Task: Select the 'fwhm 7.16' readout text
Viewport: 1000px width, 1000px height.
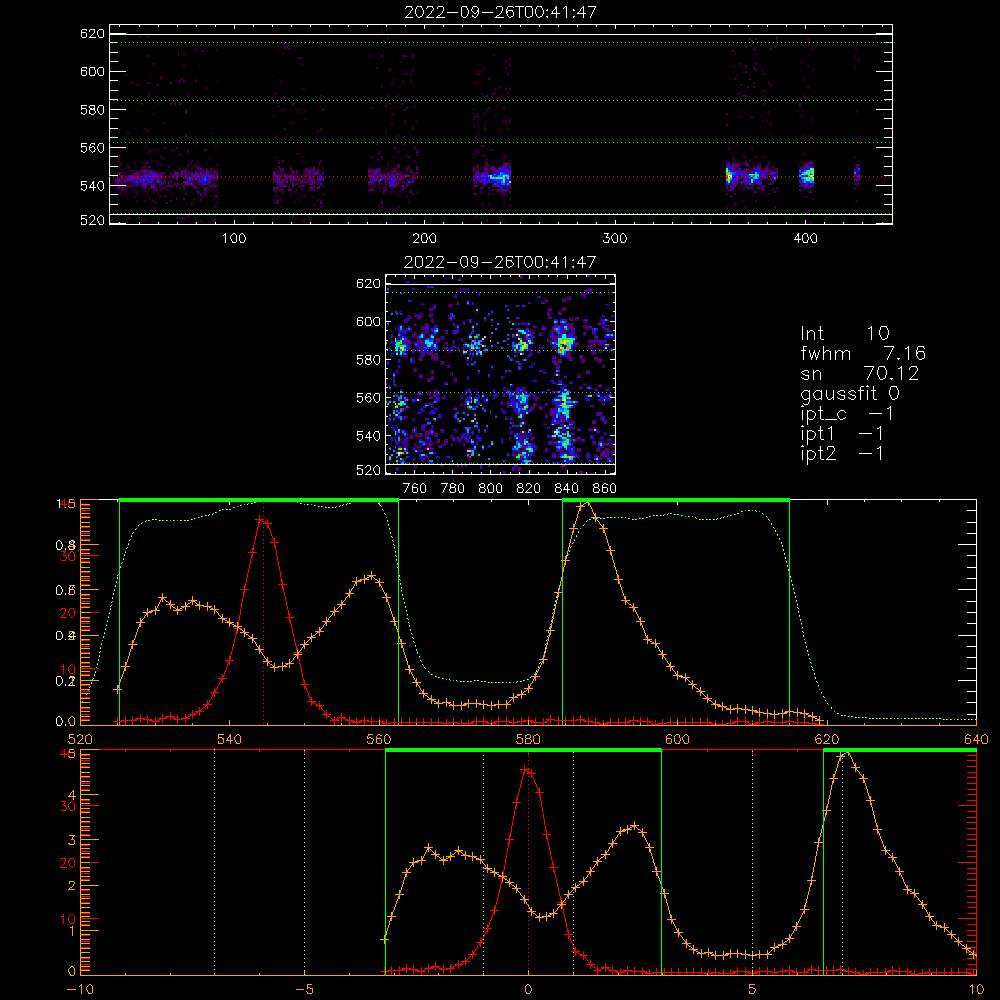Action: (862, 353)
